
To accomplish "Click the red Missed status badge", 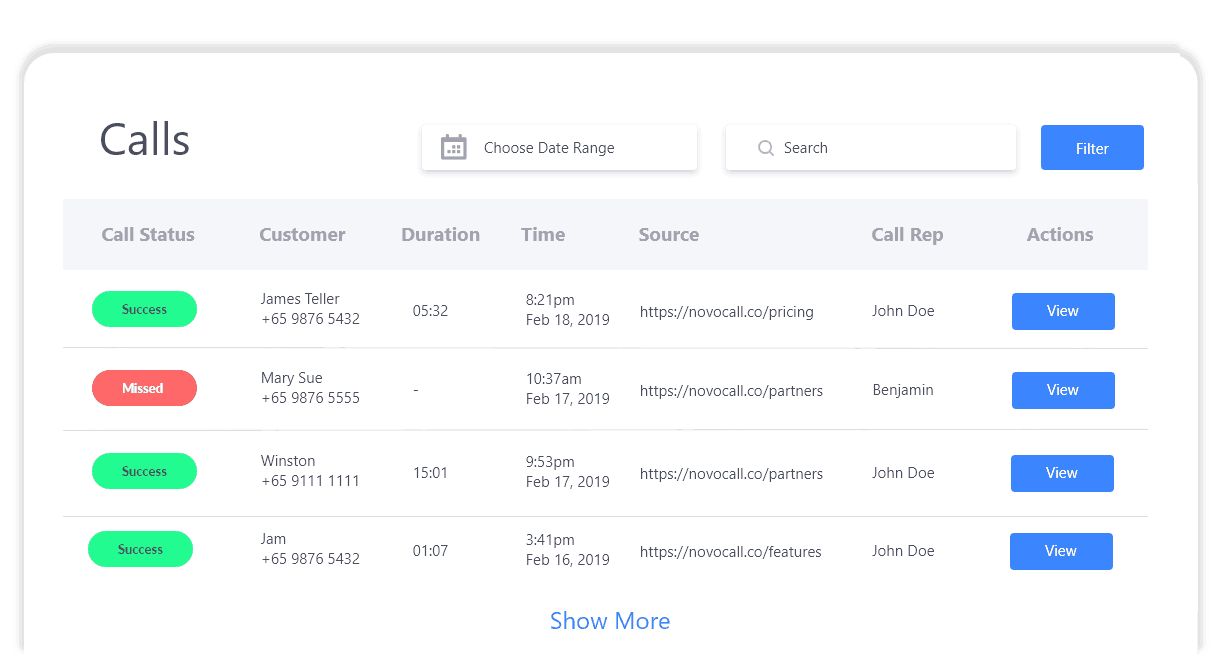I will [x=144, y=388].
